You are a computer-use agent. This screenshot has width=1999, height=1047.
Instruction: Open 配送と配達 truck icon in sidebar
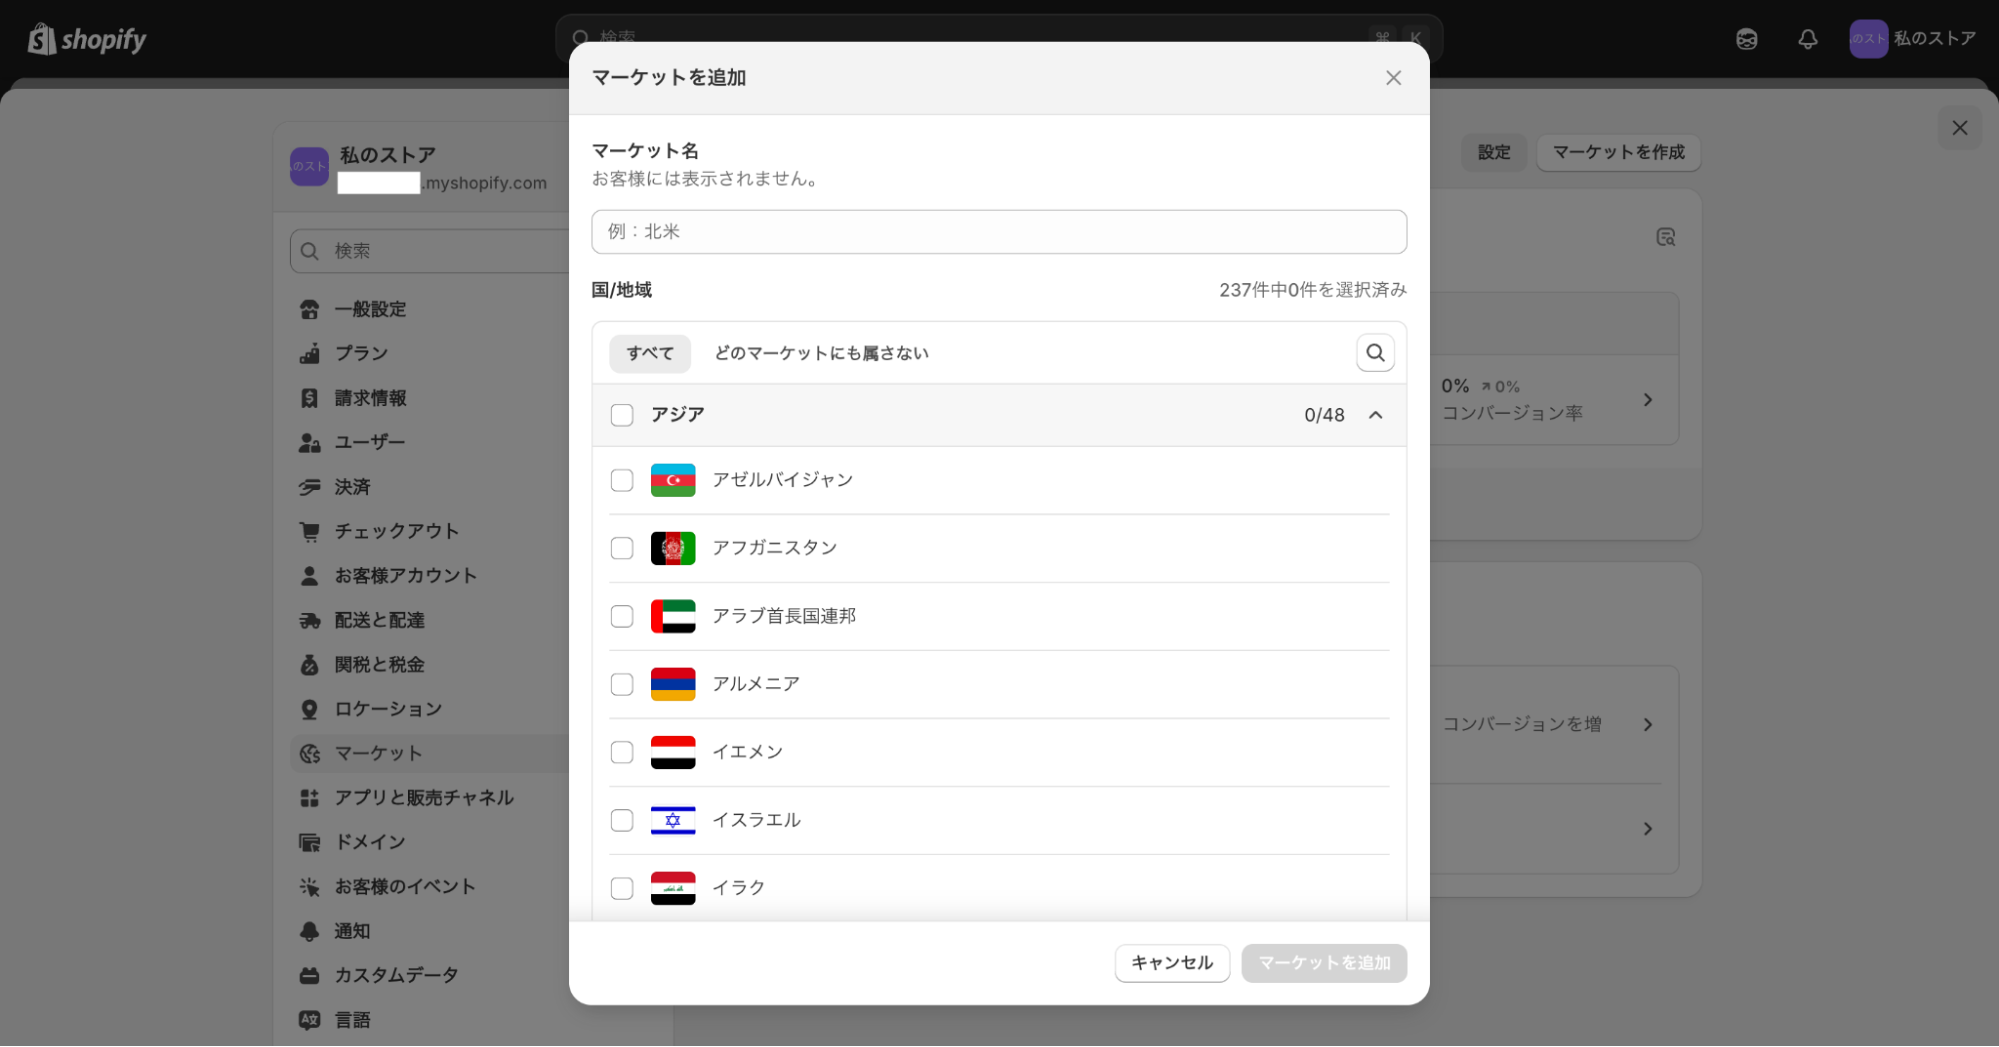[310, 621]
